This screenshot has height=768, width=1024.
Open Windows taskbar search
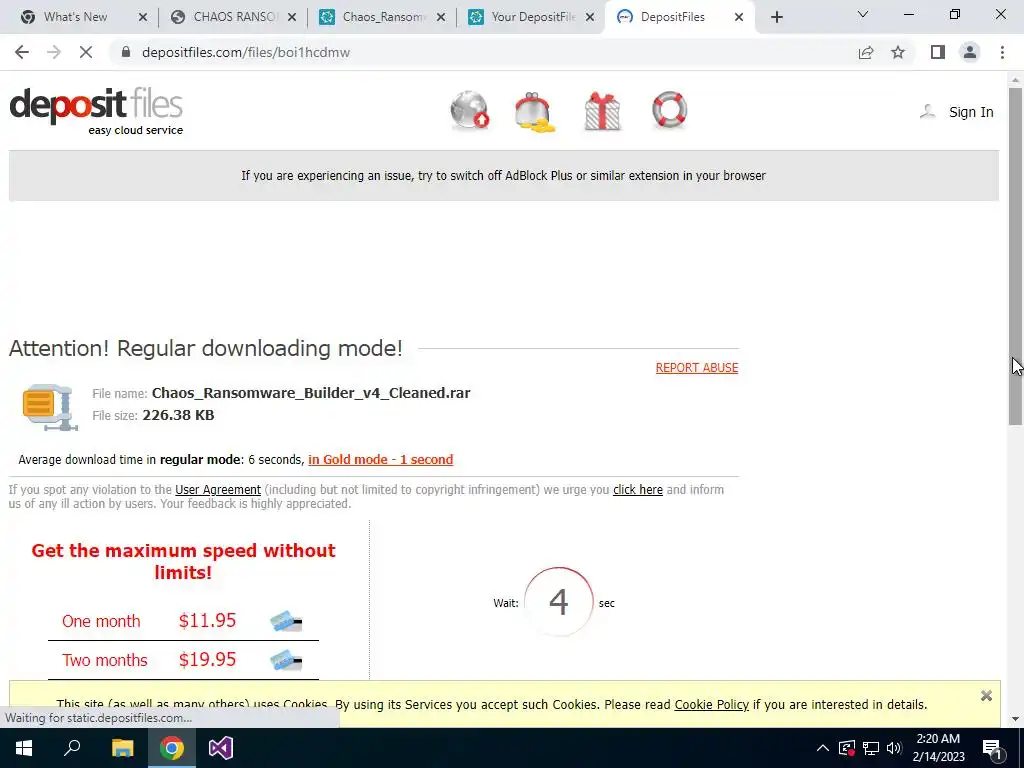tap(72, 748)
